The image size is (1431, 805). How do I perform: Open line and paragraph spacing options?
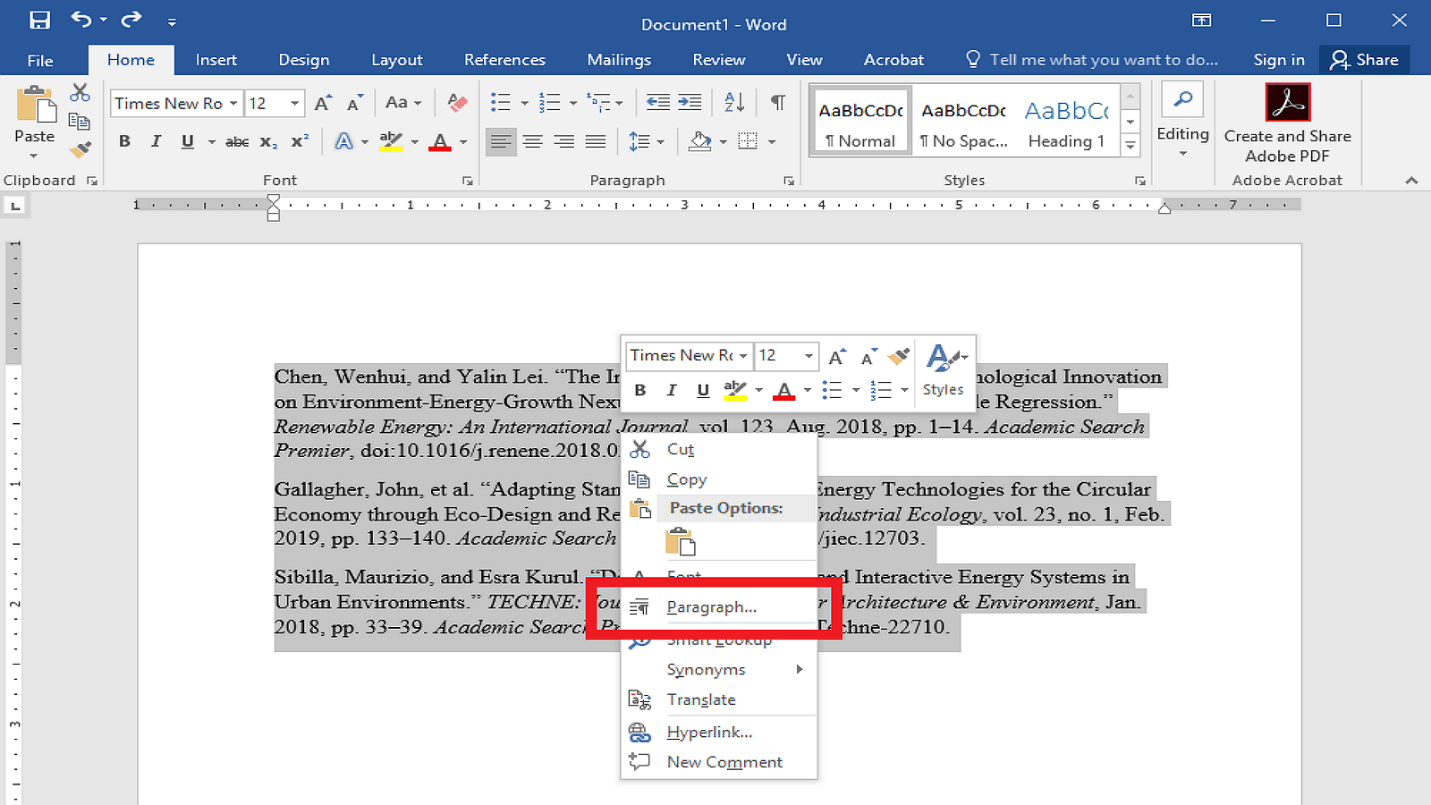point(640,142)
